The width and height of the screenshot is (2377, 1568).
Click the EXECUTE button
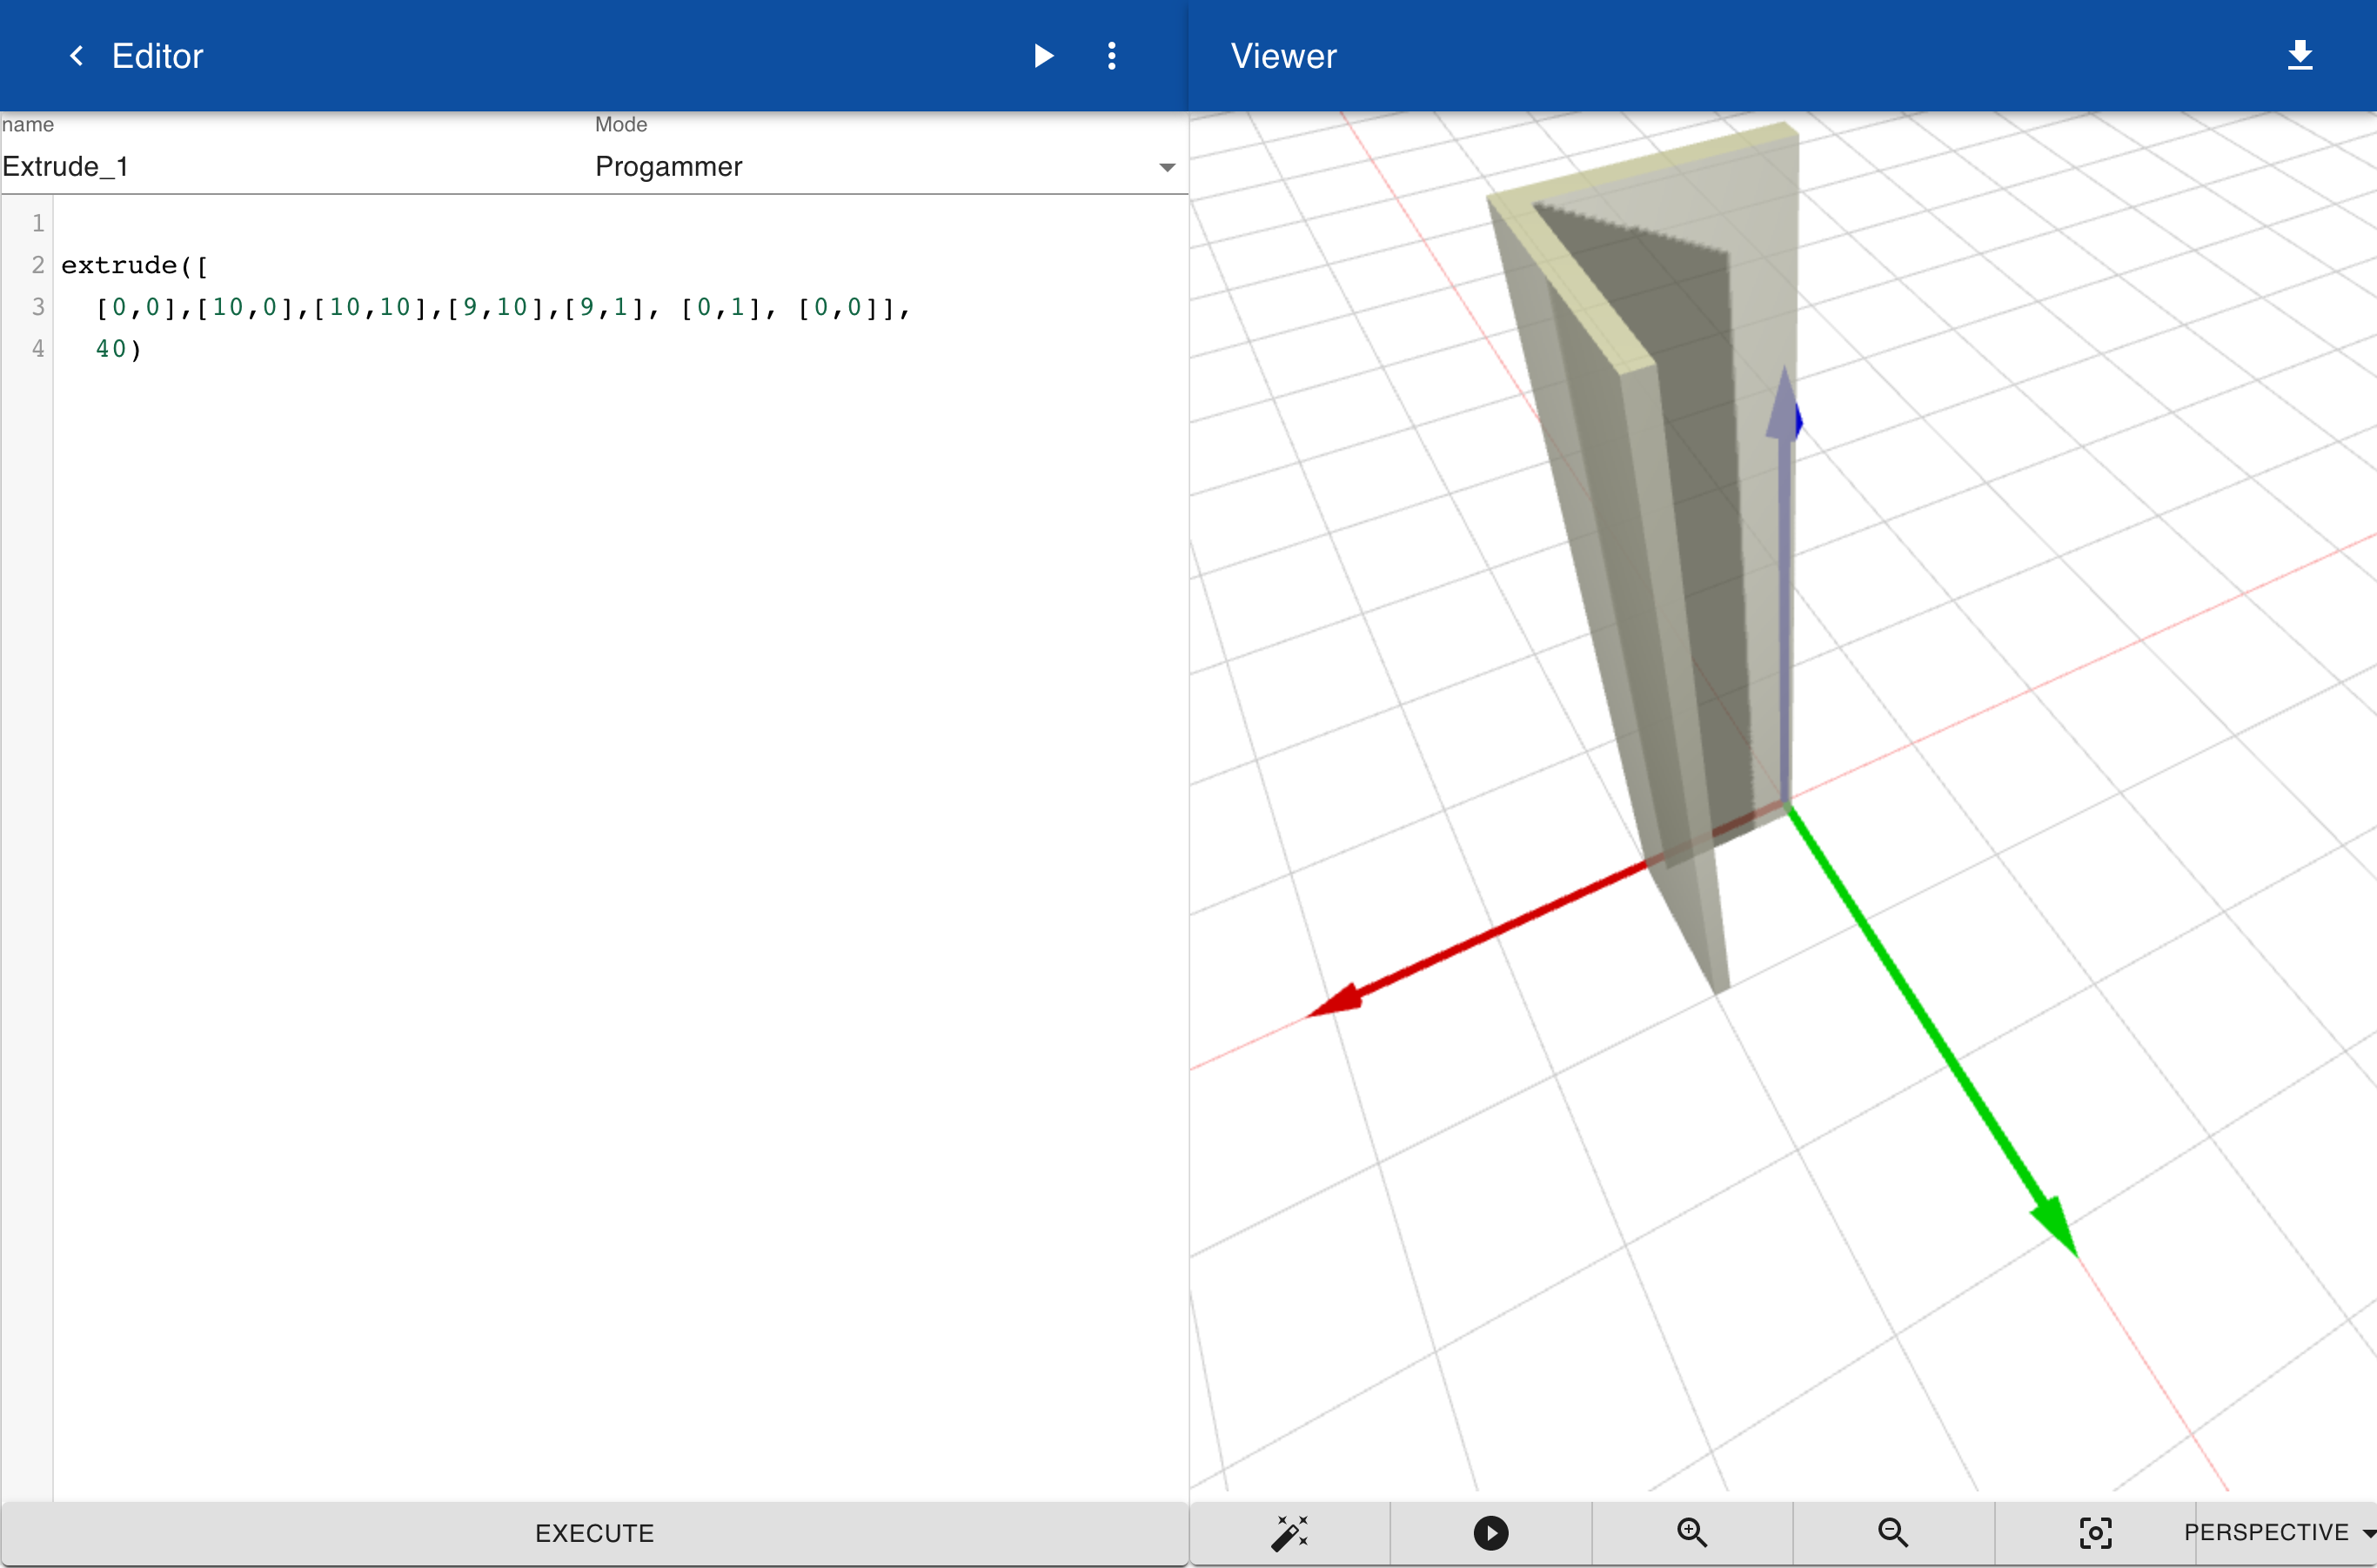(x=594, y=1533)
